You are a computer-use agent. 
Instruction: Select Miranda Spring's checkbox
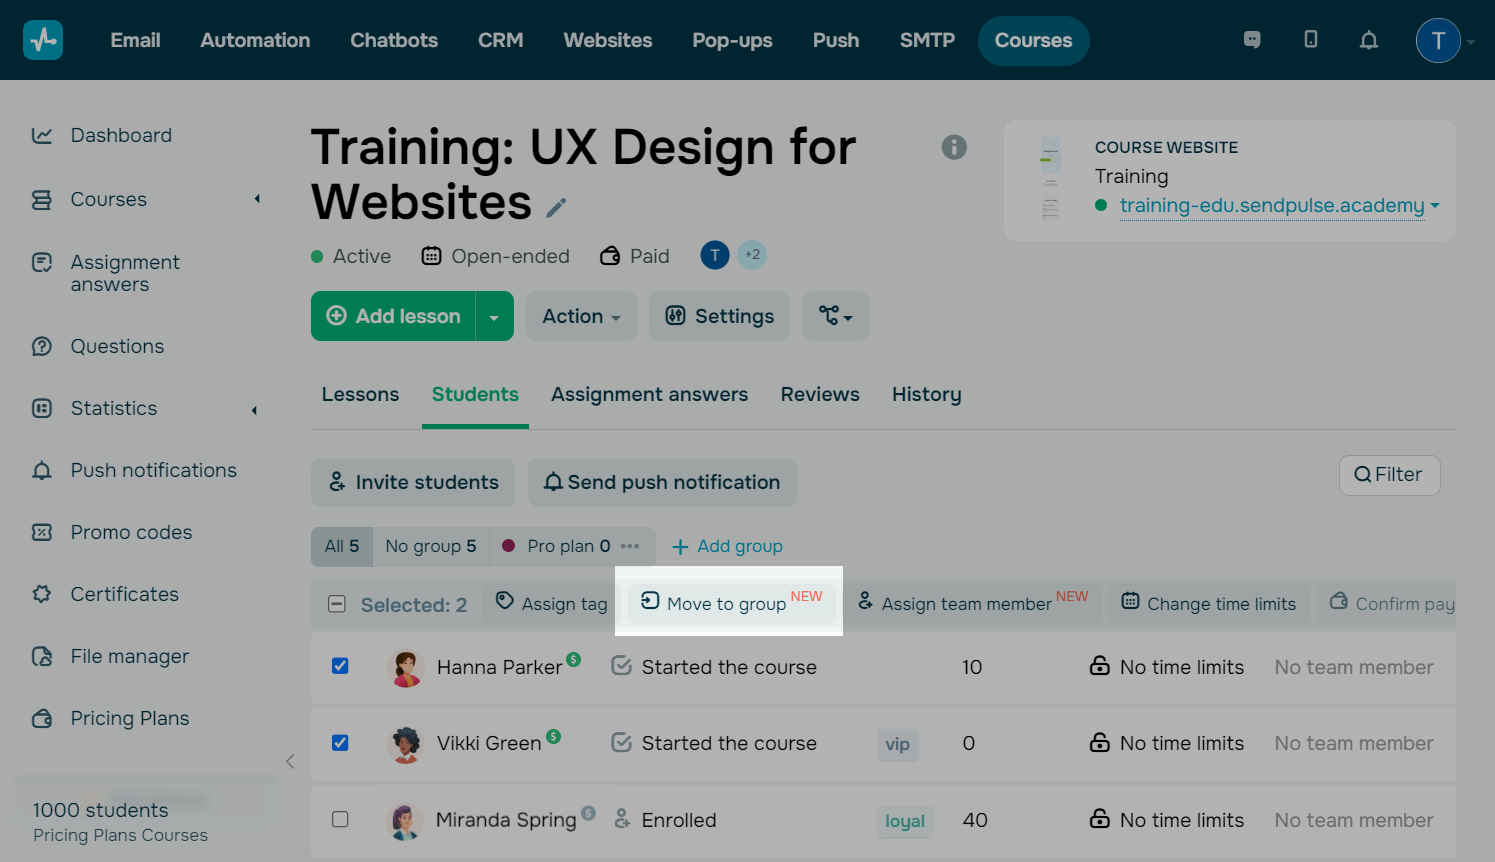[340, 819]
